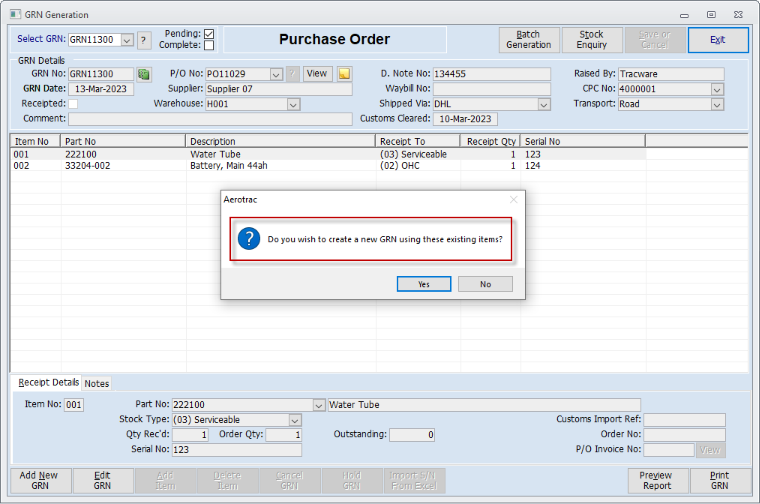Viewport: 760px width, 504px height.
Task: Toggle the Complete checkbox
Action: tap(209, 45)
